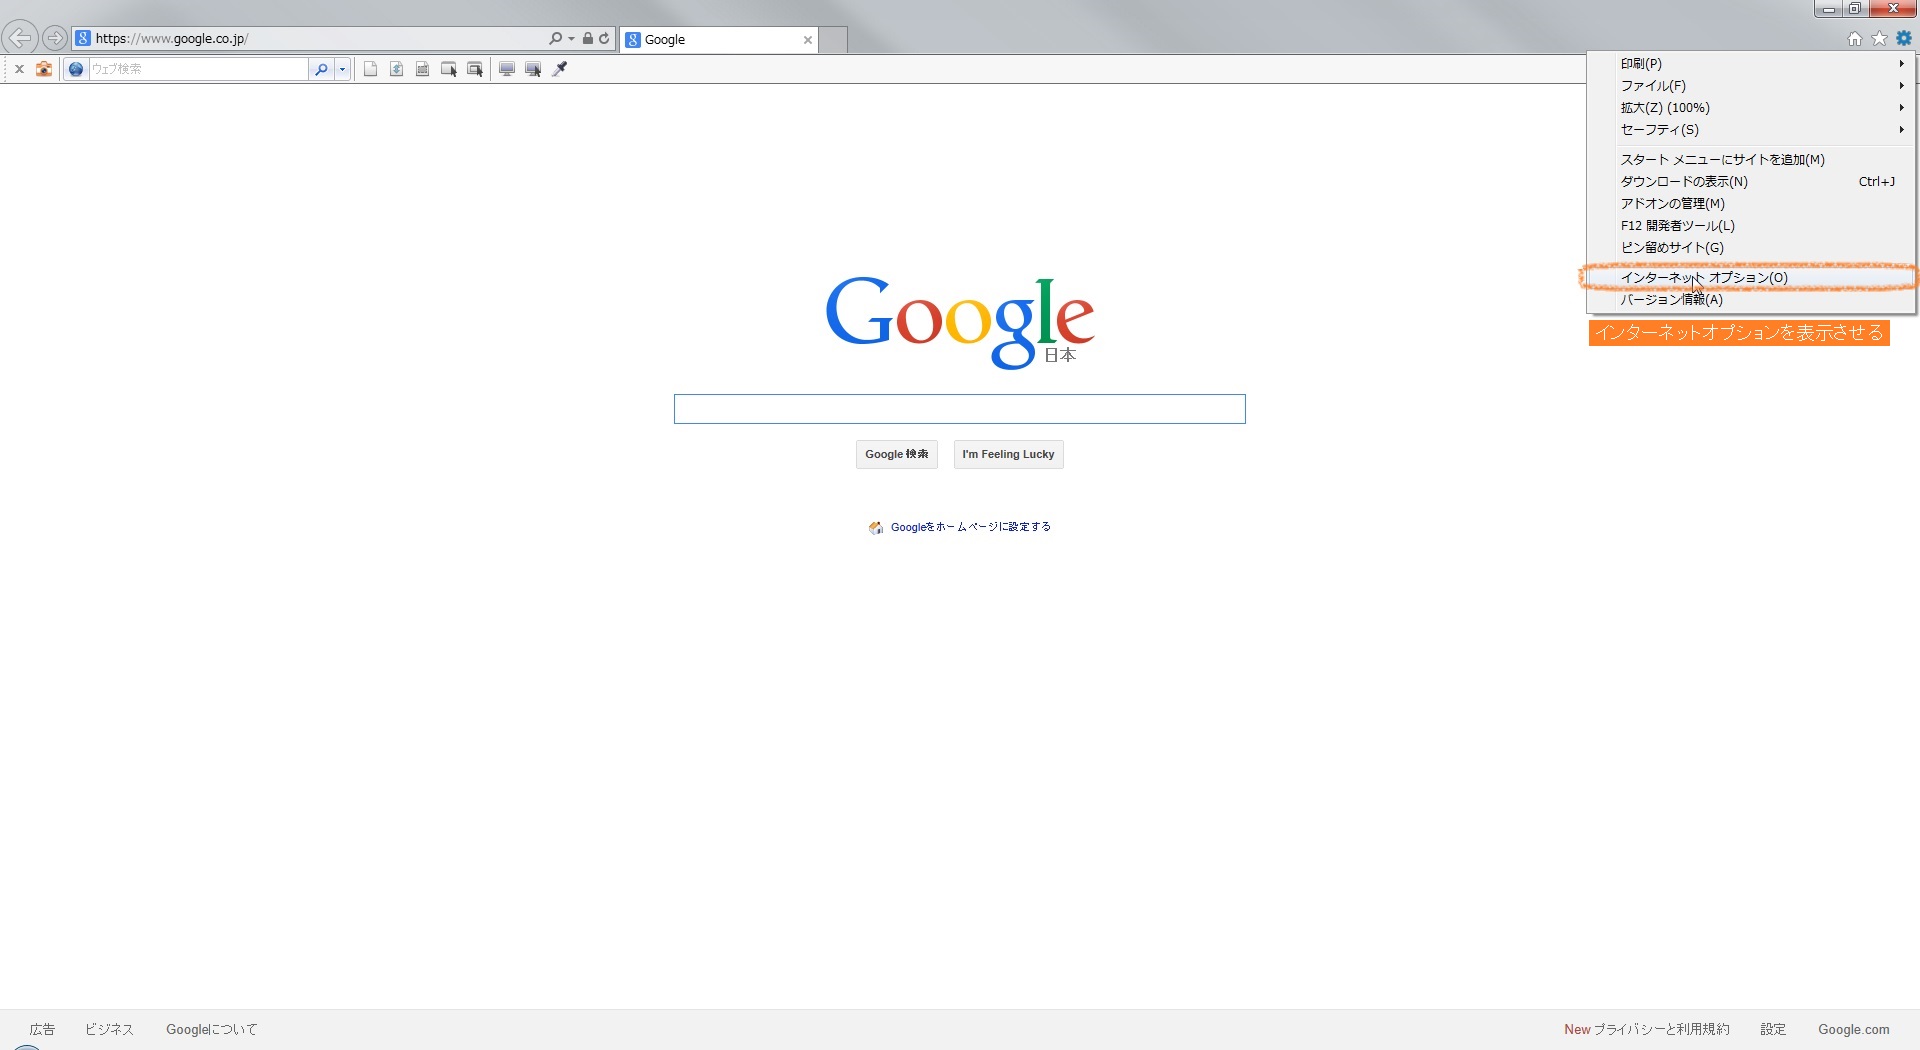Image resolution: width=1920 pixels, height=1050 pixels.
Task: Click the Google search text box
Action: tap(959, 409)
